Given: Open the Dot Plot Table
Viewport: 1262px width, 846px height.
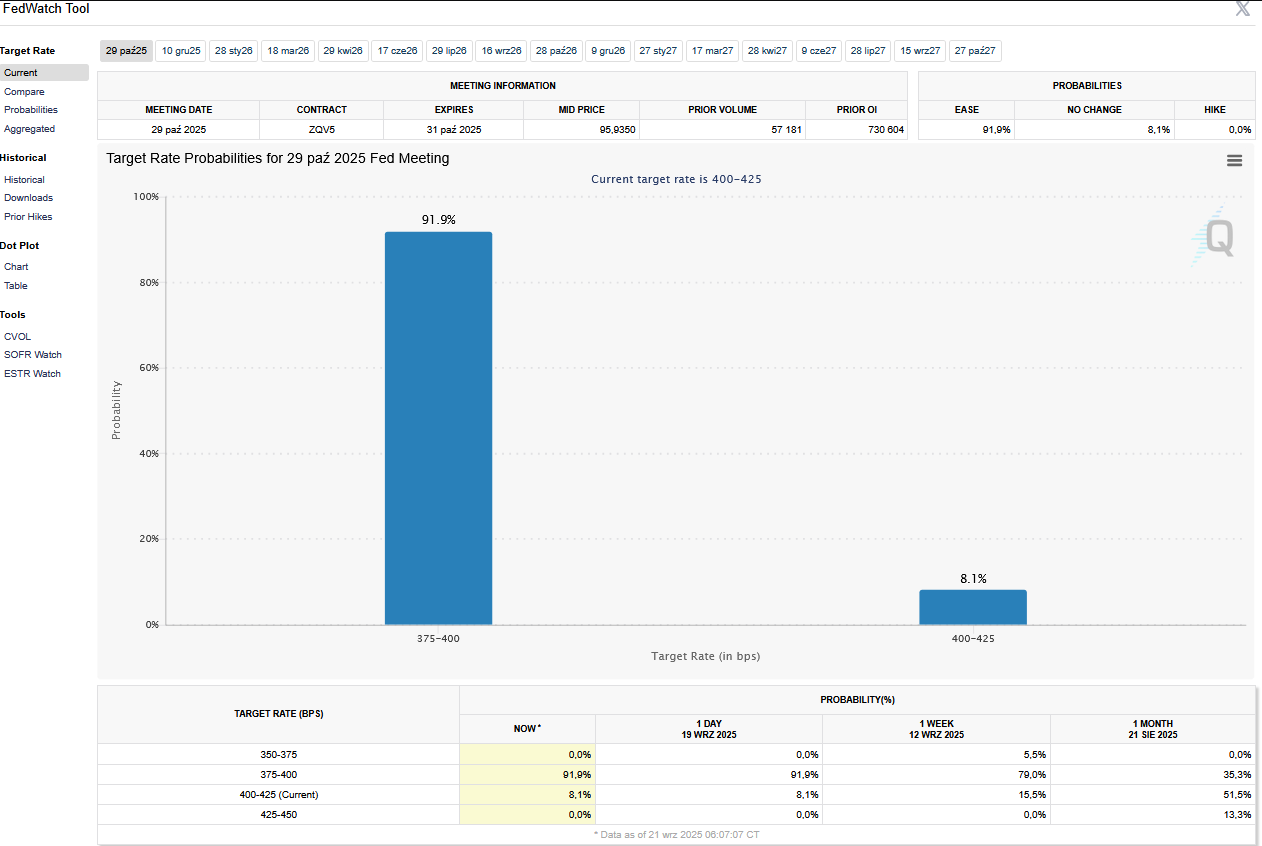Looking at the screenshot, I should coord(16,286).
